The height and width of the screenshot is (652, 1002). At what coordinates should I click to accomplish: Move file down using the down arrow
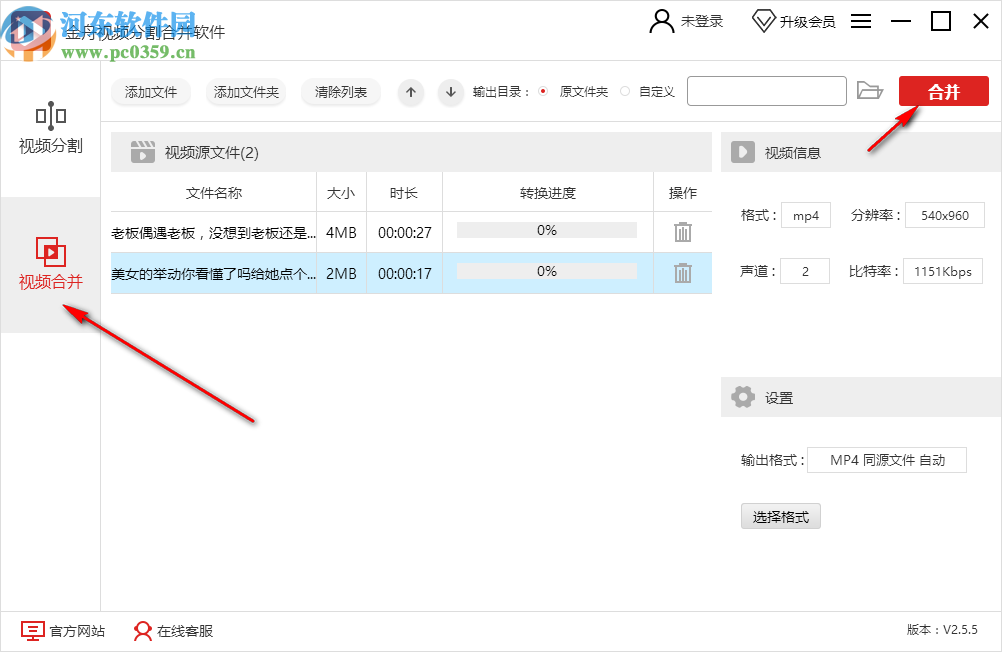pos(450,91)
